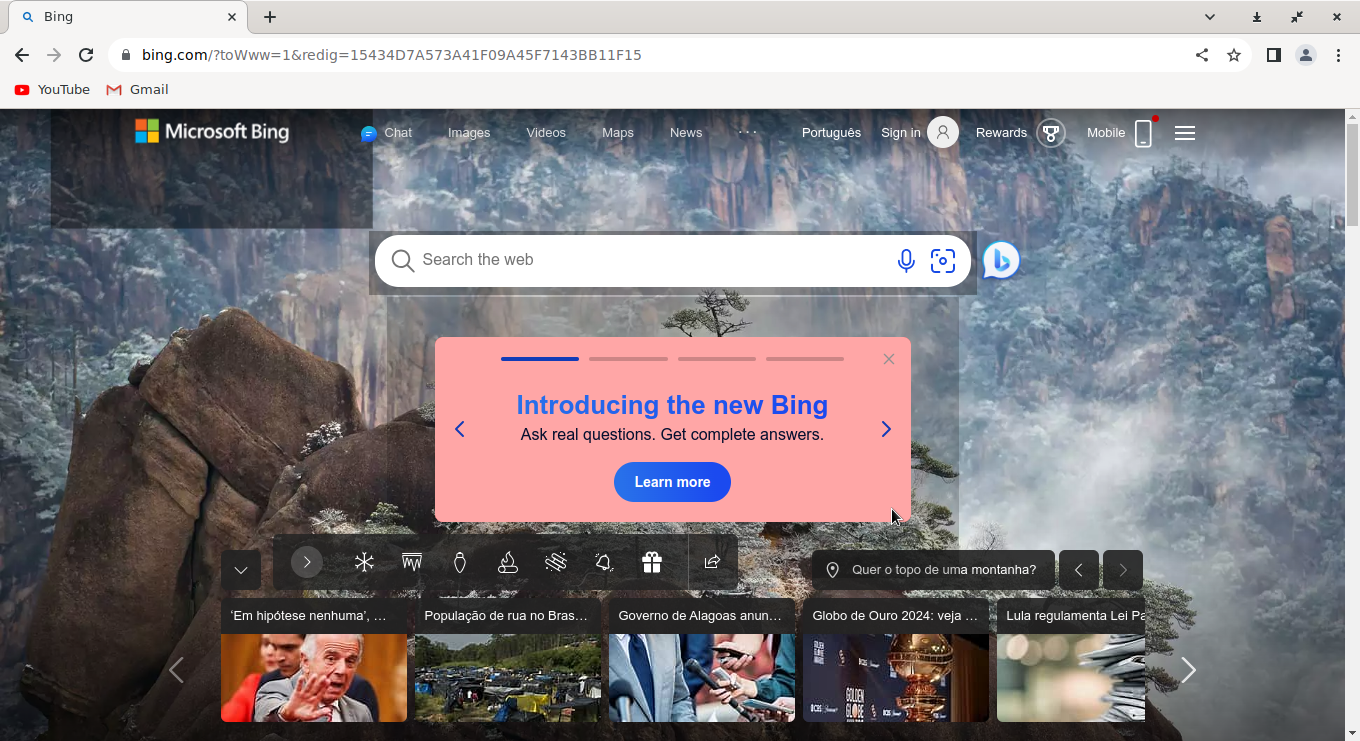The height and width of the screenshot is (741, 1360).
Task: Click the address bar URL
Action: coord(392,55)
